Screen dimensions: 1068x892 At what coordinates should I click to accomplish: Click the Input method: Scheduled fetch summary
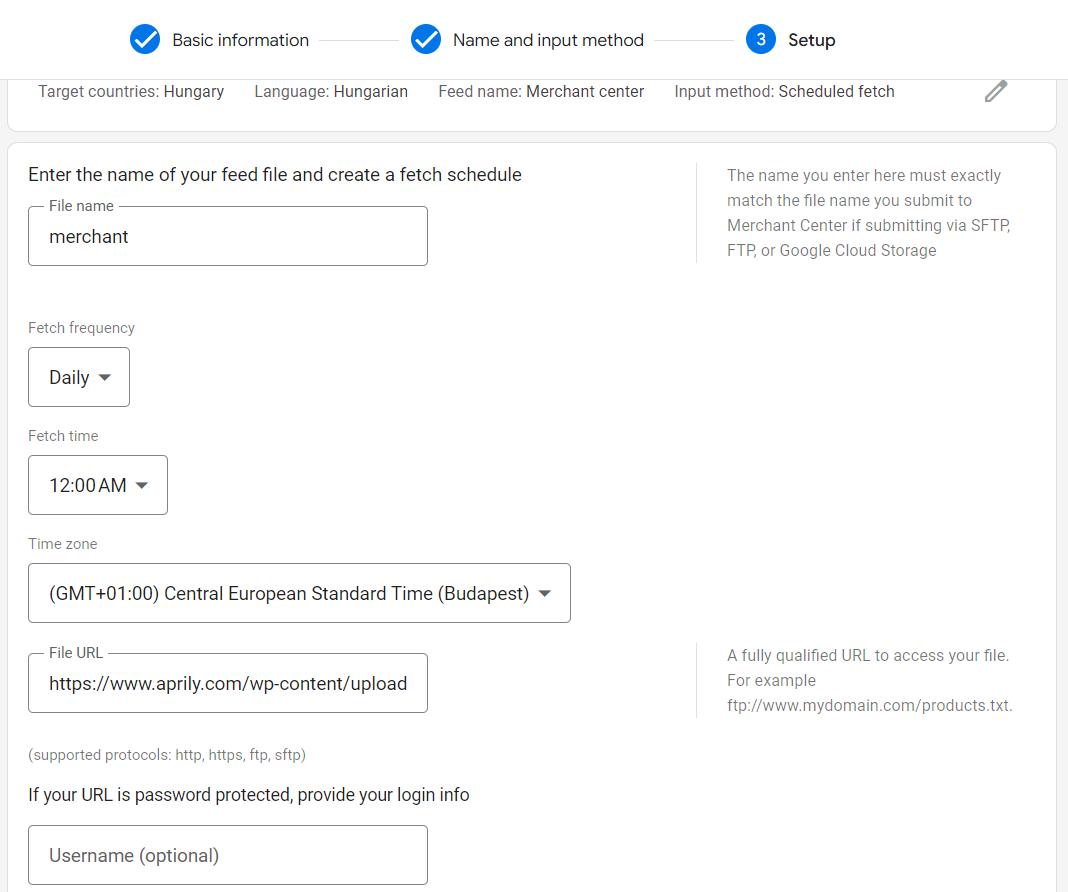[784, 92]
